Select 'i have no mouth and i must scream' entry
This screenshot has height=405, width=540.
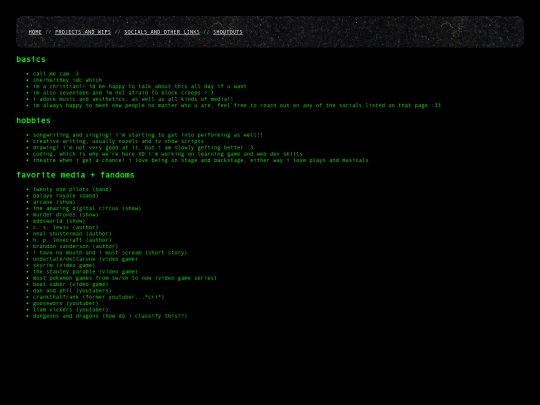pos(110,253)
